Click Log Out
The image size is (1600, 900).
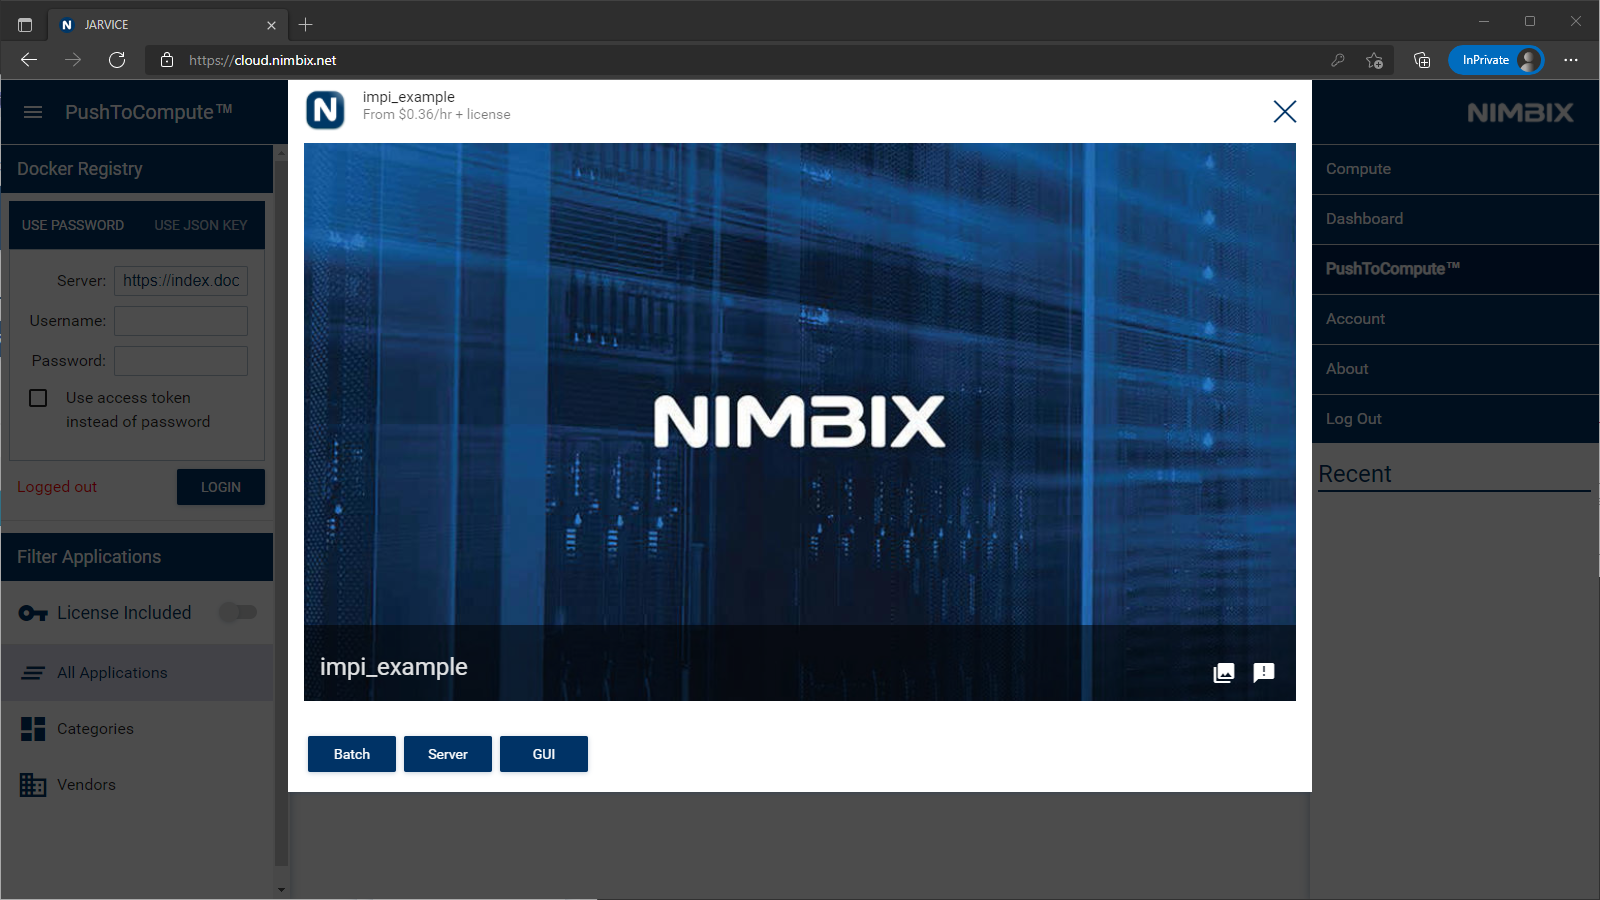[1455, 419]
